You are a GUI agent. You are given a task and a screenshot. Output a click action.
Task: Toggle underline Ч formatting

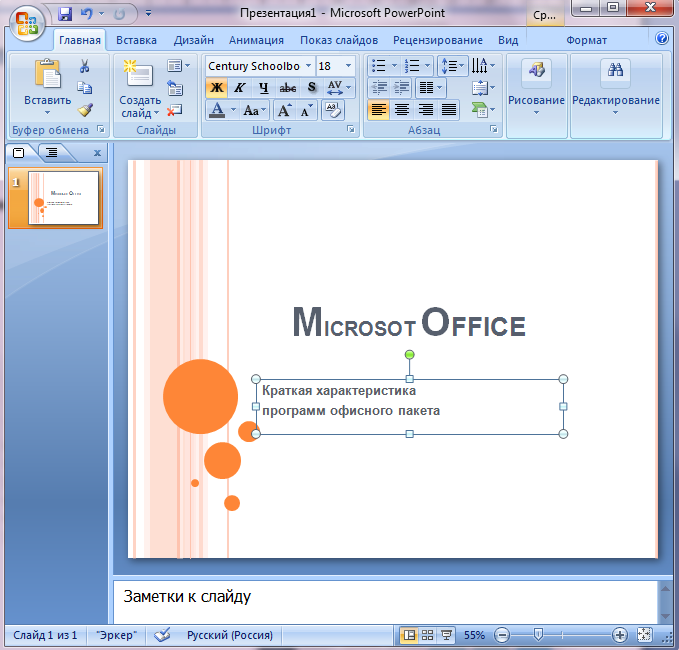264,88
